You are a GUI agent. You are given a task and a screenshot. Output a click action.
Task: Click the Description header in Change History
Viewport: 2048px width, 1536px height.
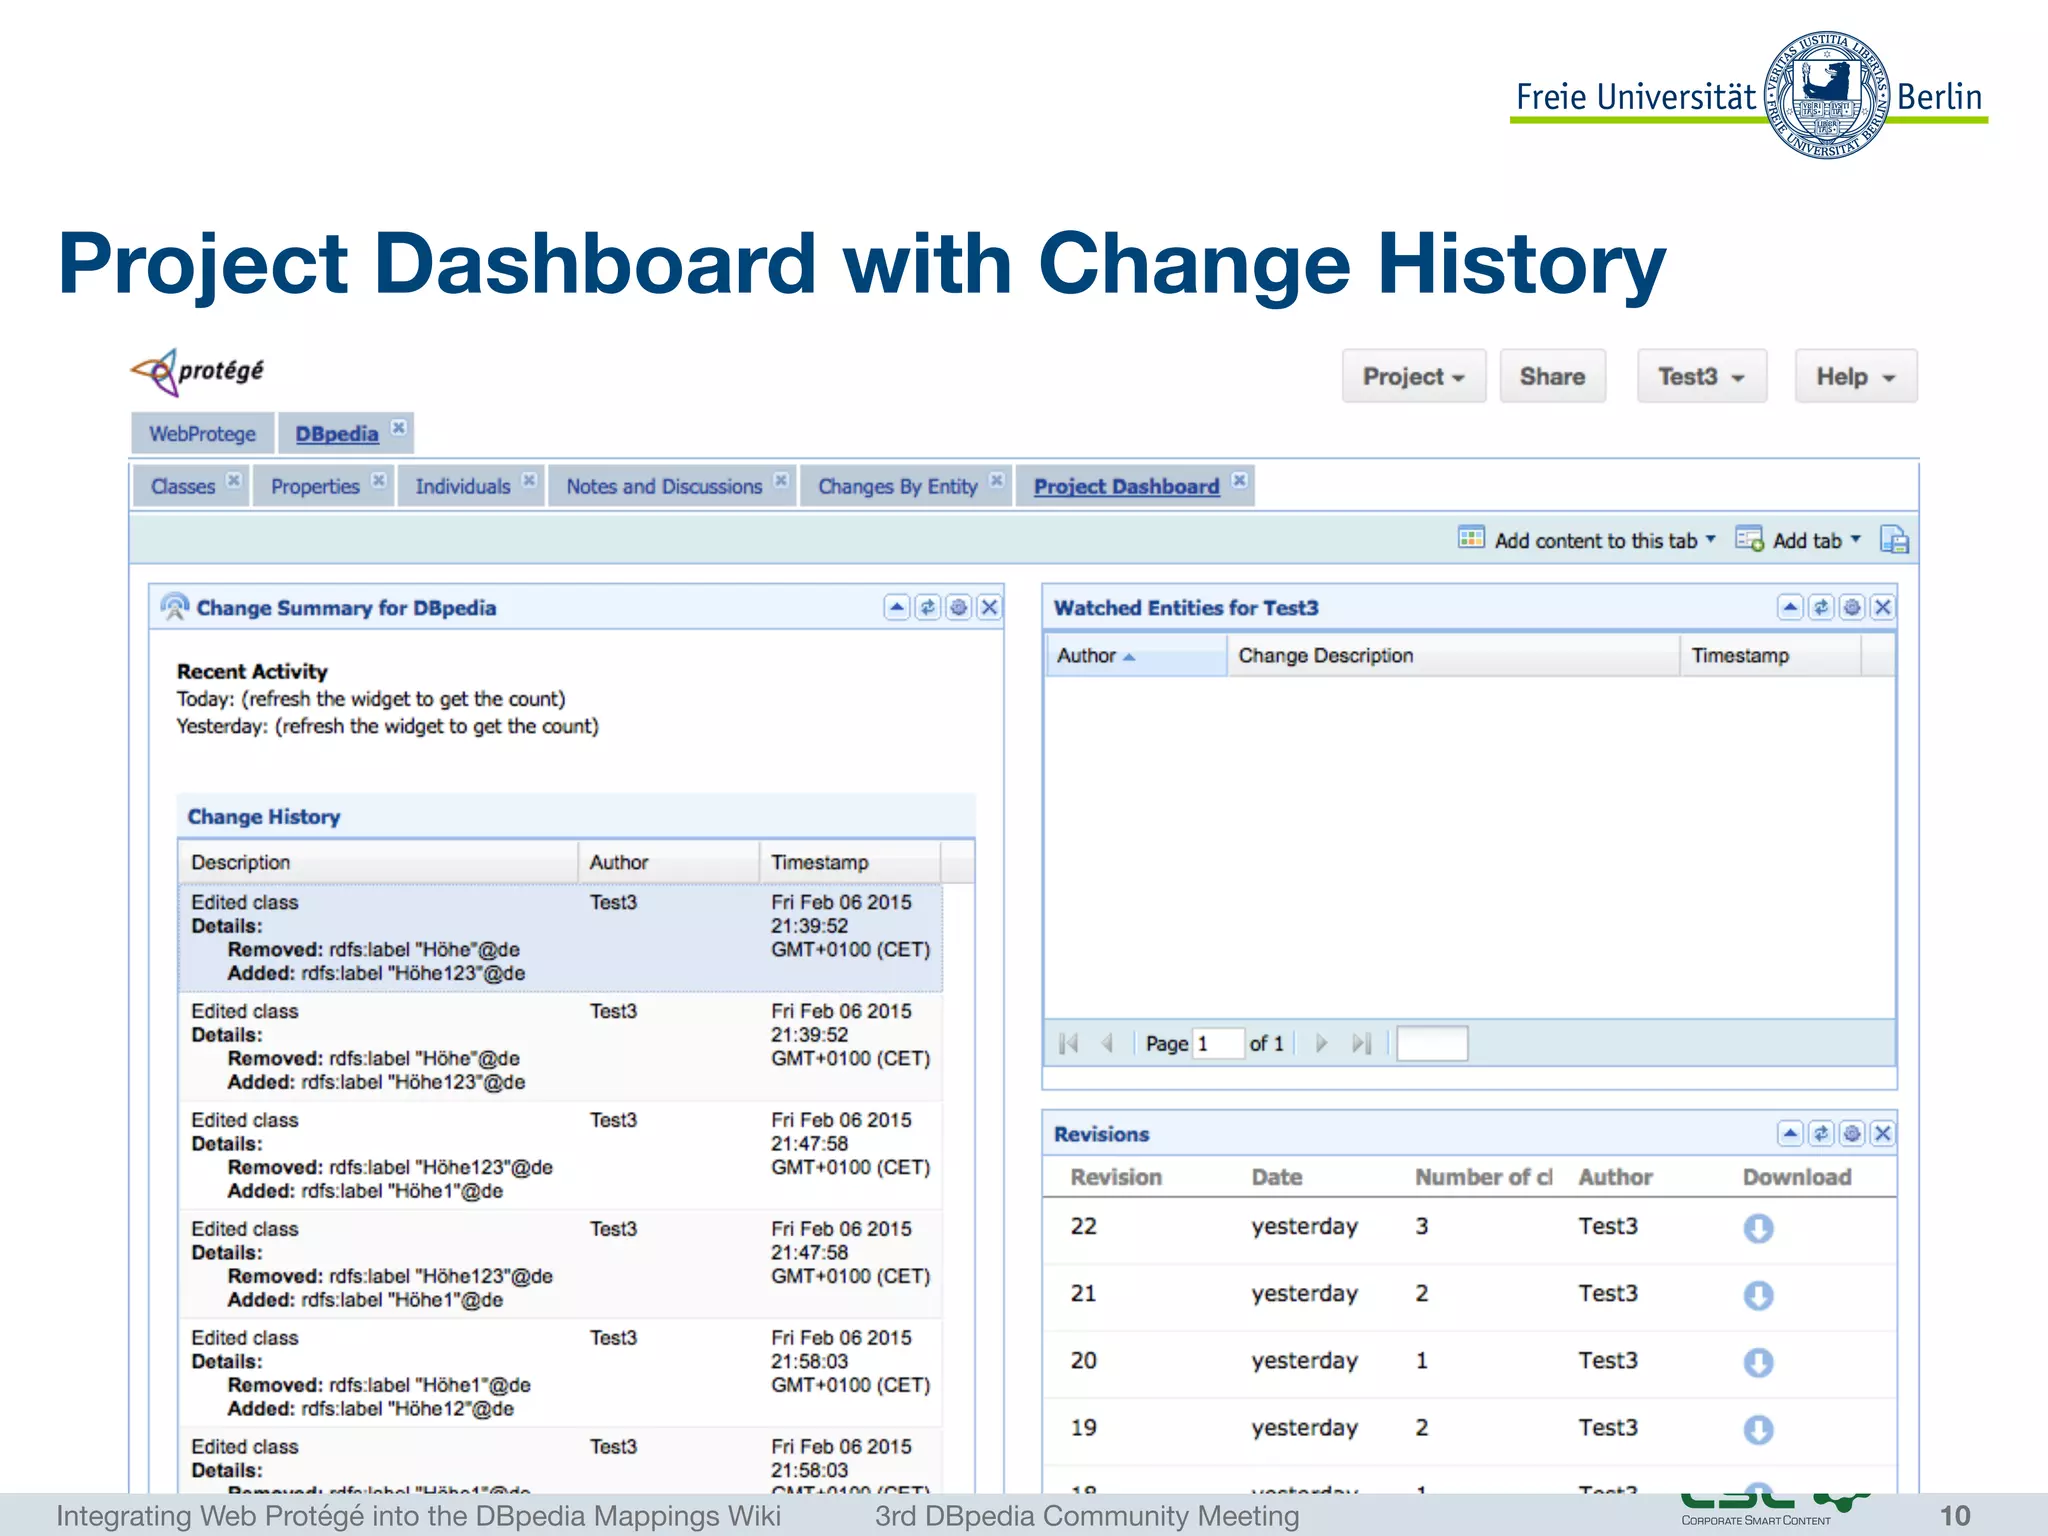coord(378,862)
